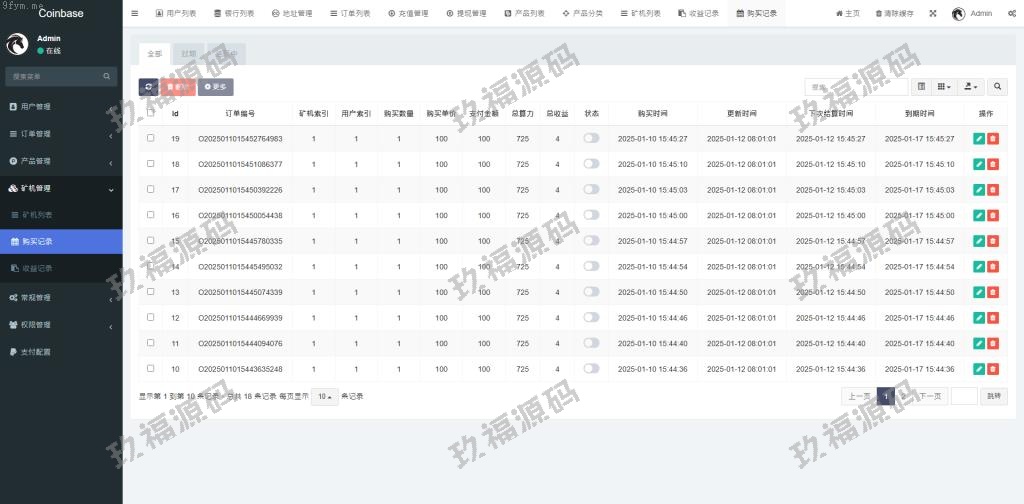The image size is (1024, 504).
Task: Check the checkbox for row Id 16
Action: coord(151,215)
